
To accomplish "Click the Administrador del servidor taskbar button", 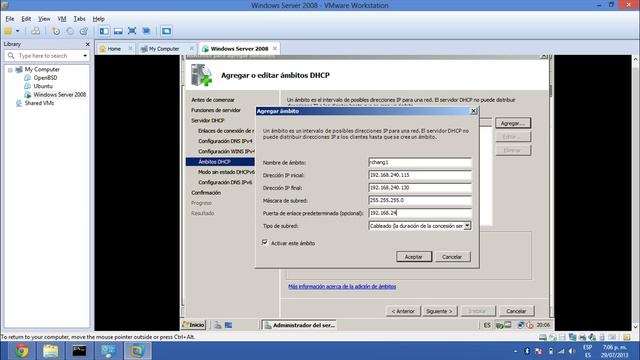I will click(299, 325).
